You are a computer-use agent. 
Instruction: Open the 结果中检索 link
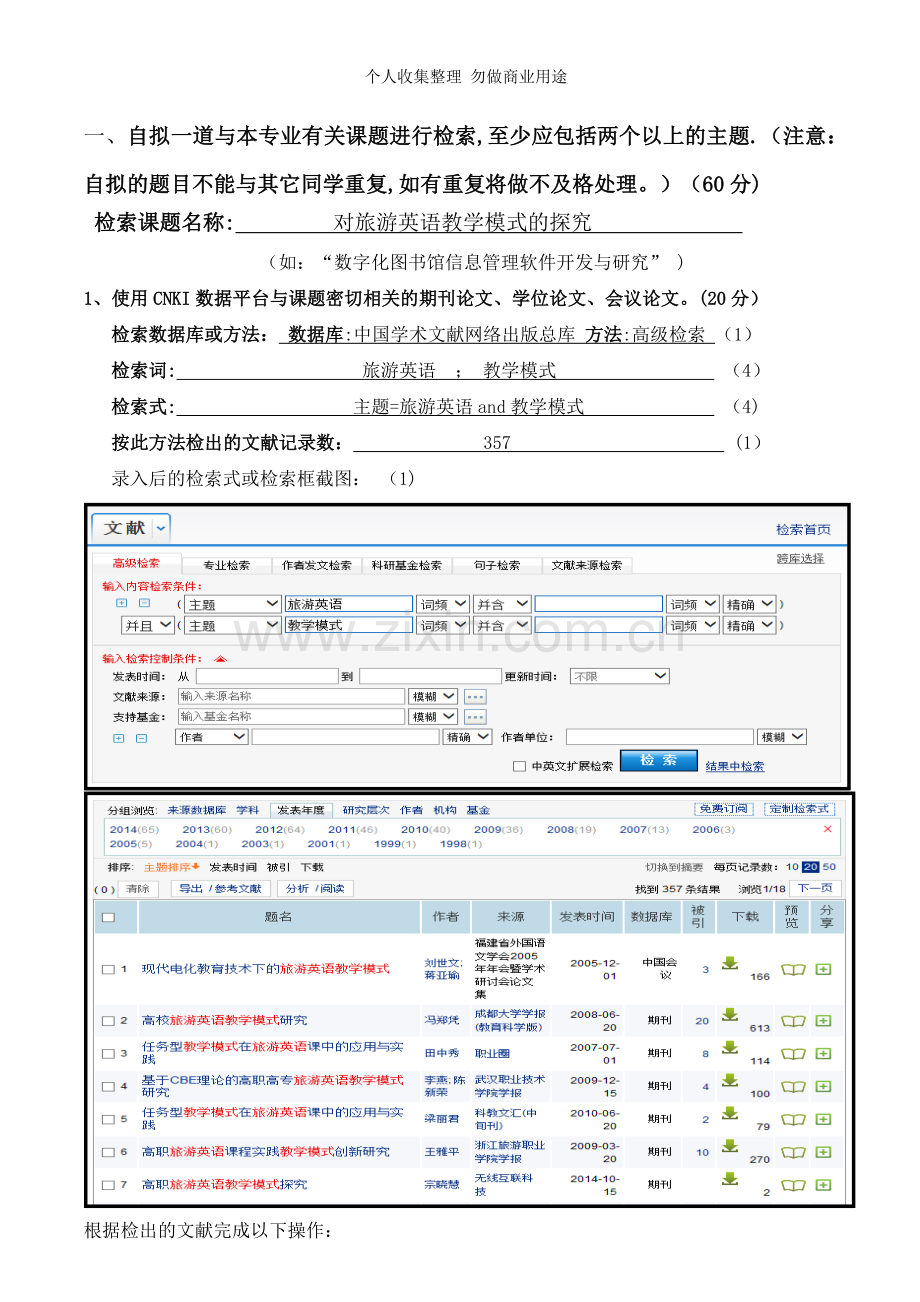pyautogui.click(x=735, y=767)
